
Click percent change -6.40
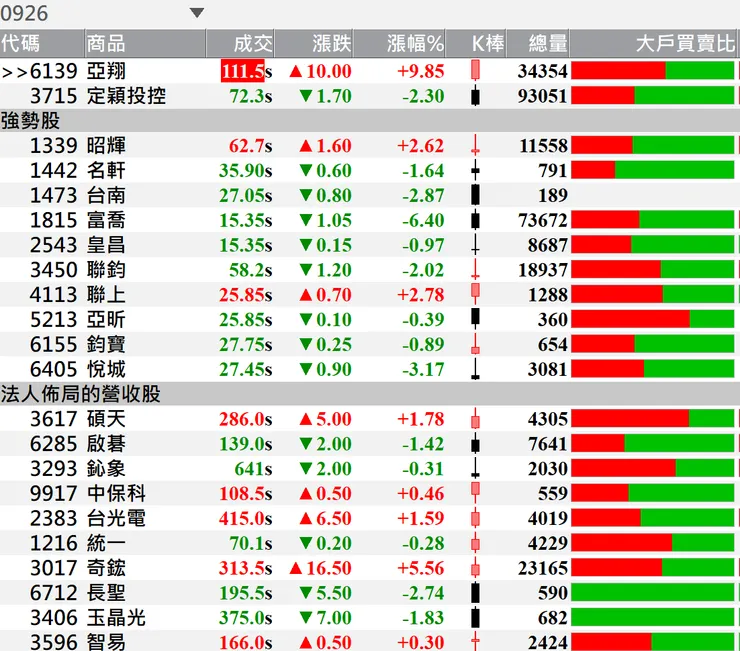click(x=423, y=220)
